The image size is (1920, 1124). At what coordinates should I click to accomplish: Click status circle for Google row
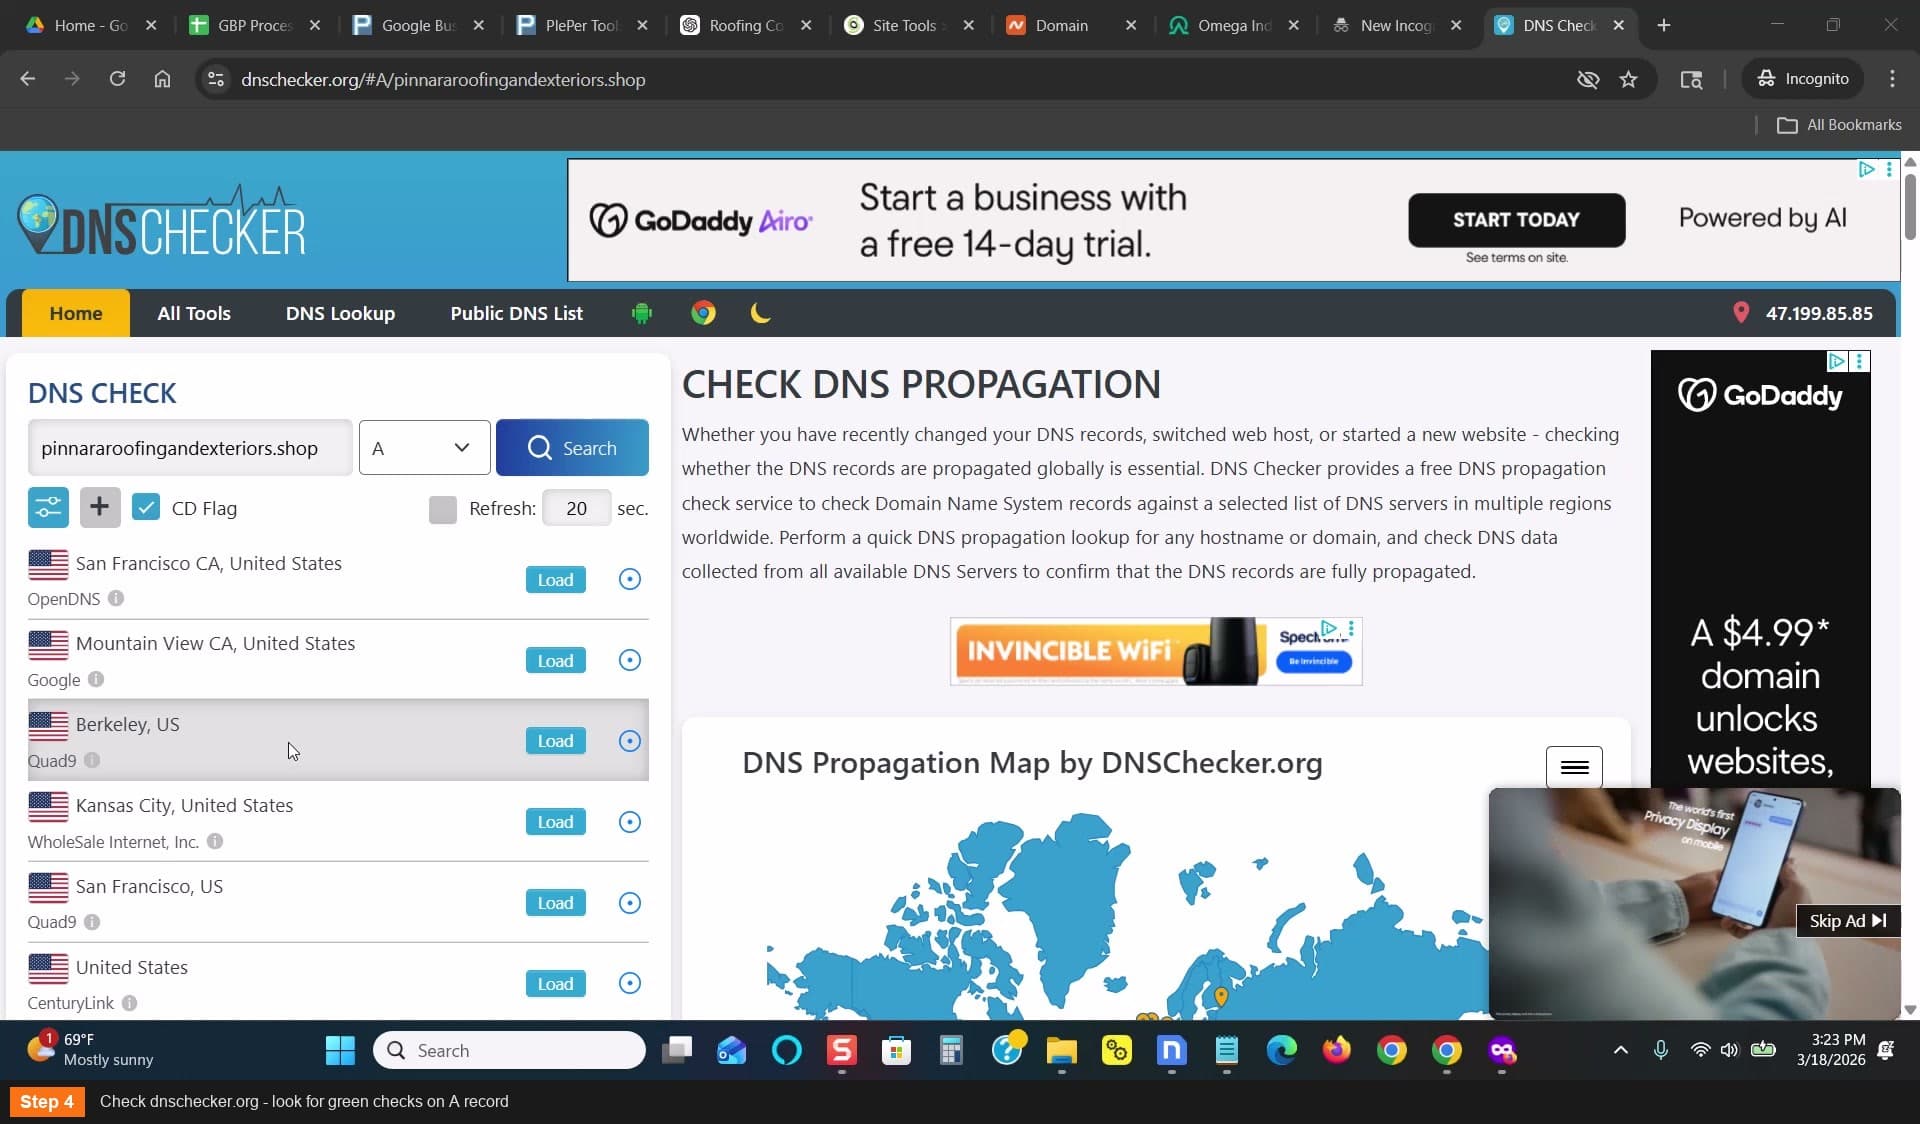tap(630, 660)
